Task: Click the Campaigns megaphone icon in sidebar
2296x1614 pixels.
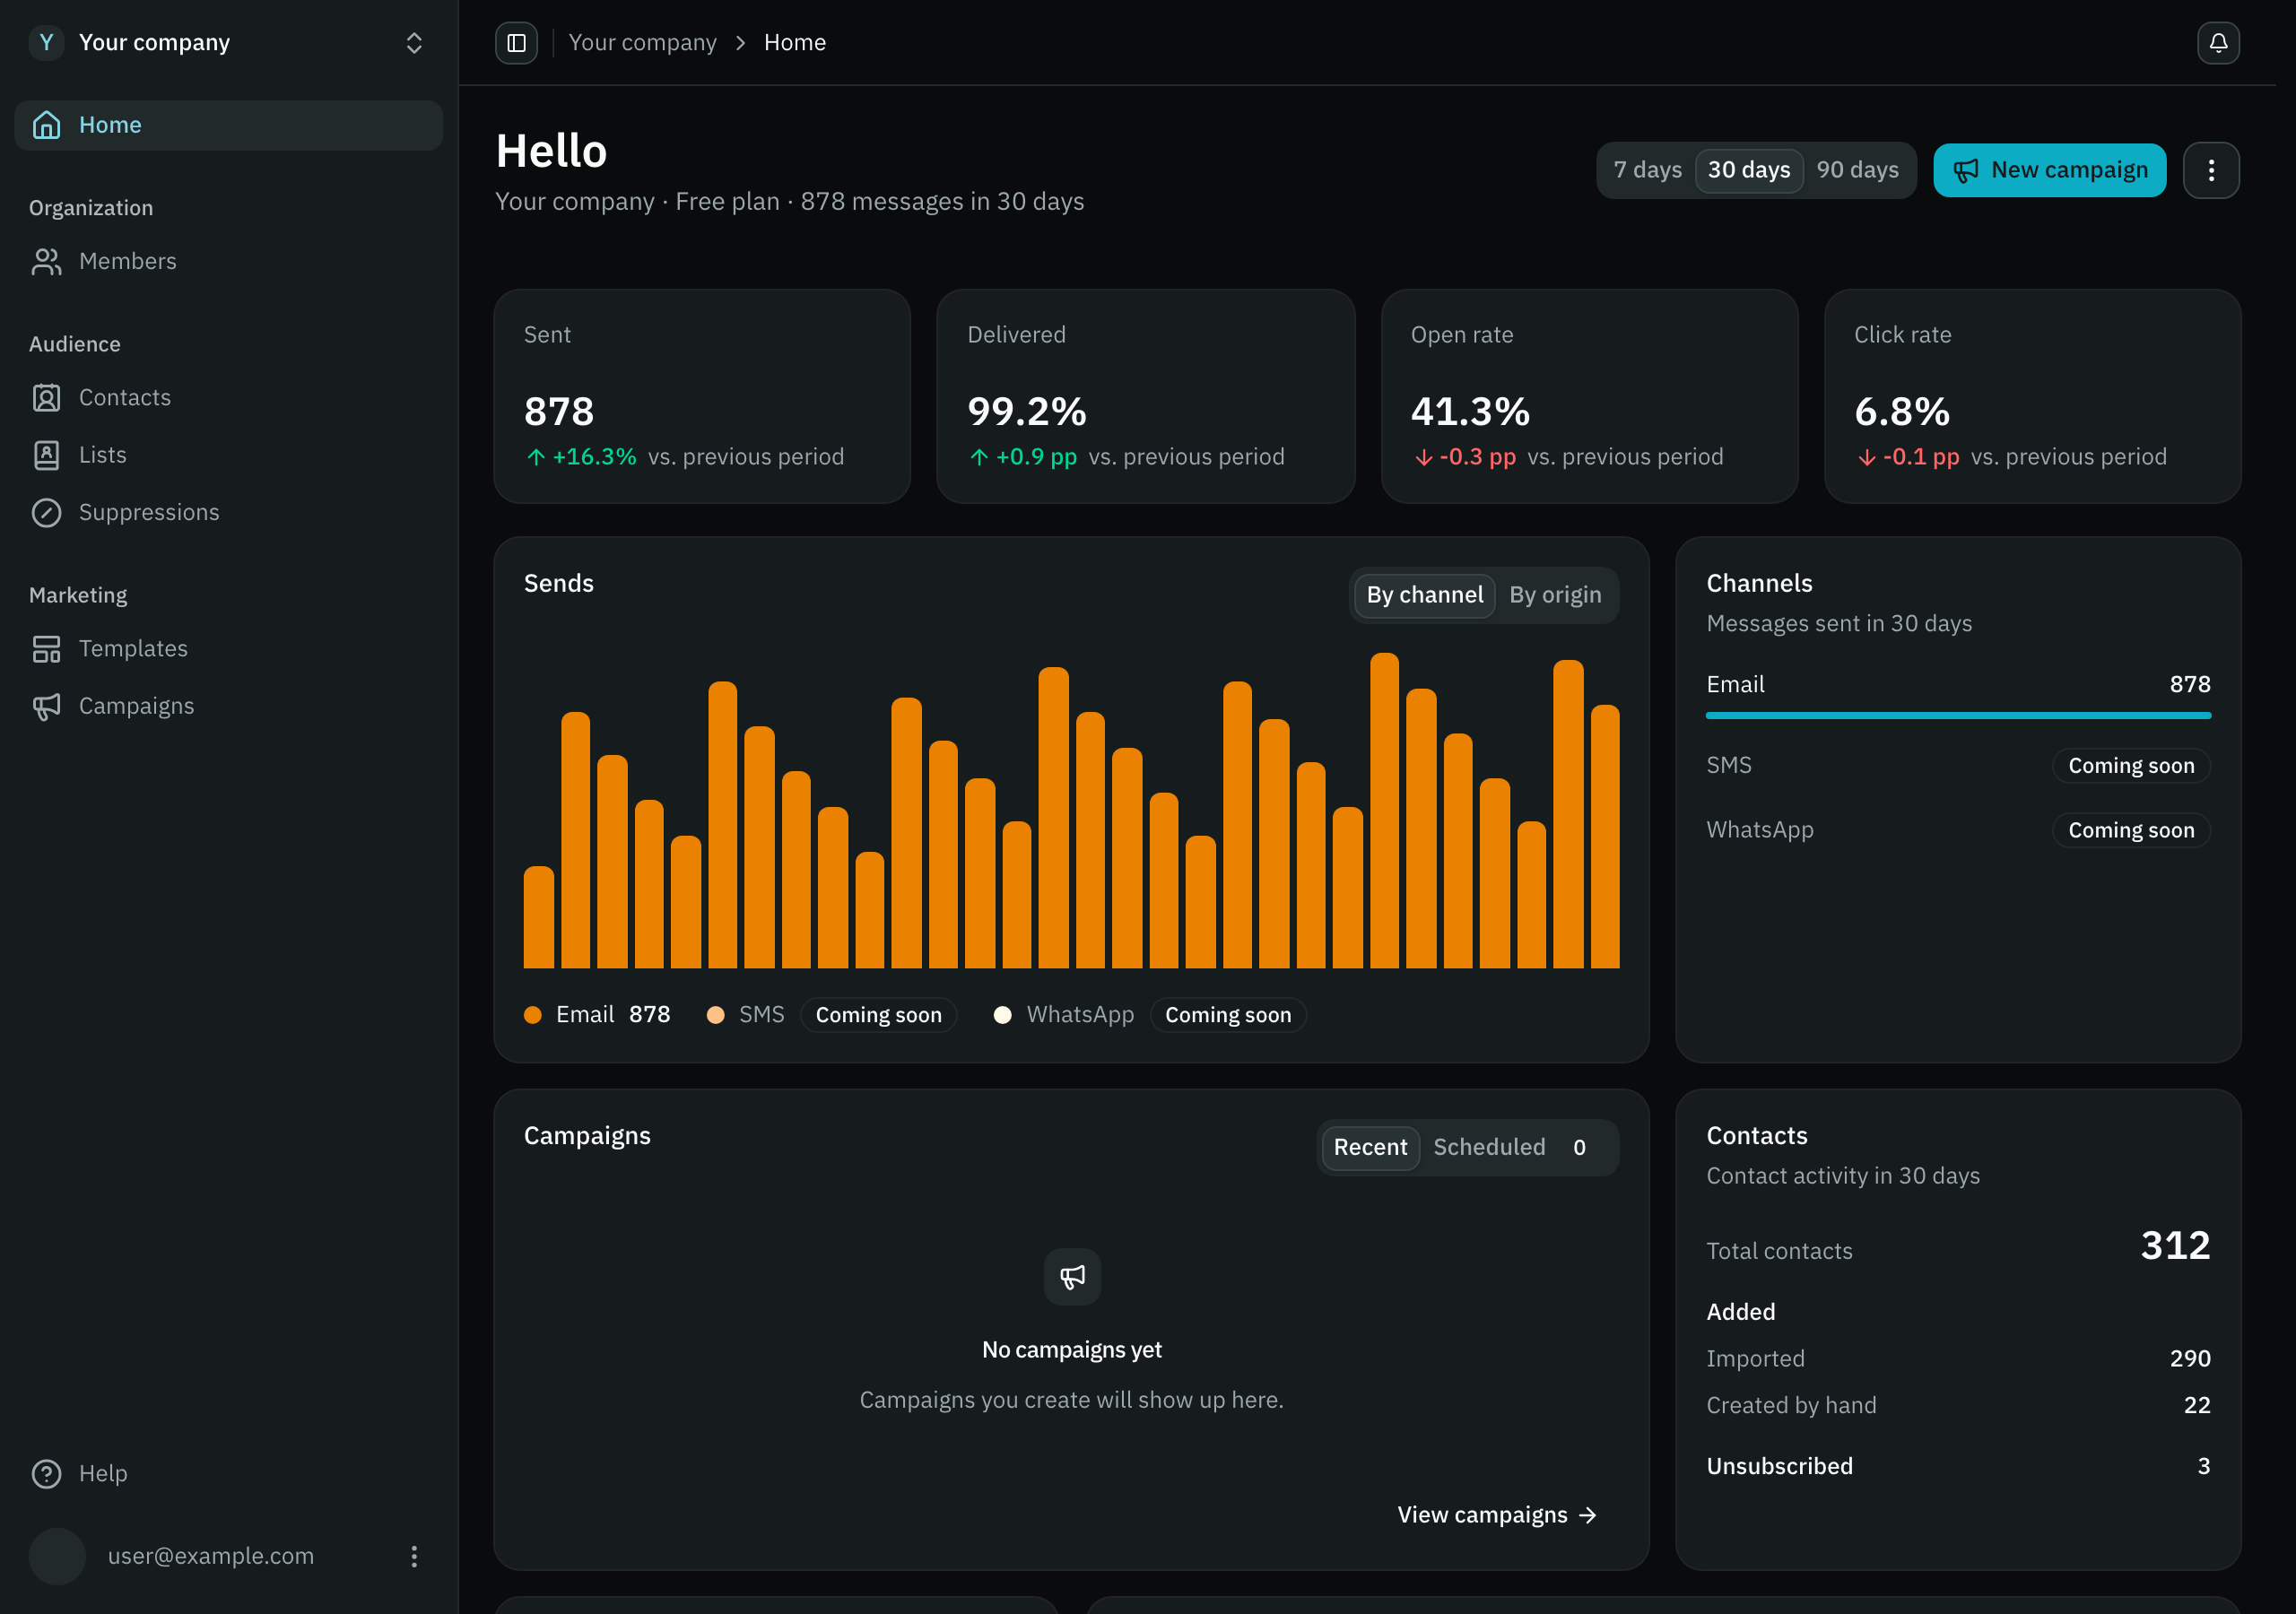Action: pos(46,706)
